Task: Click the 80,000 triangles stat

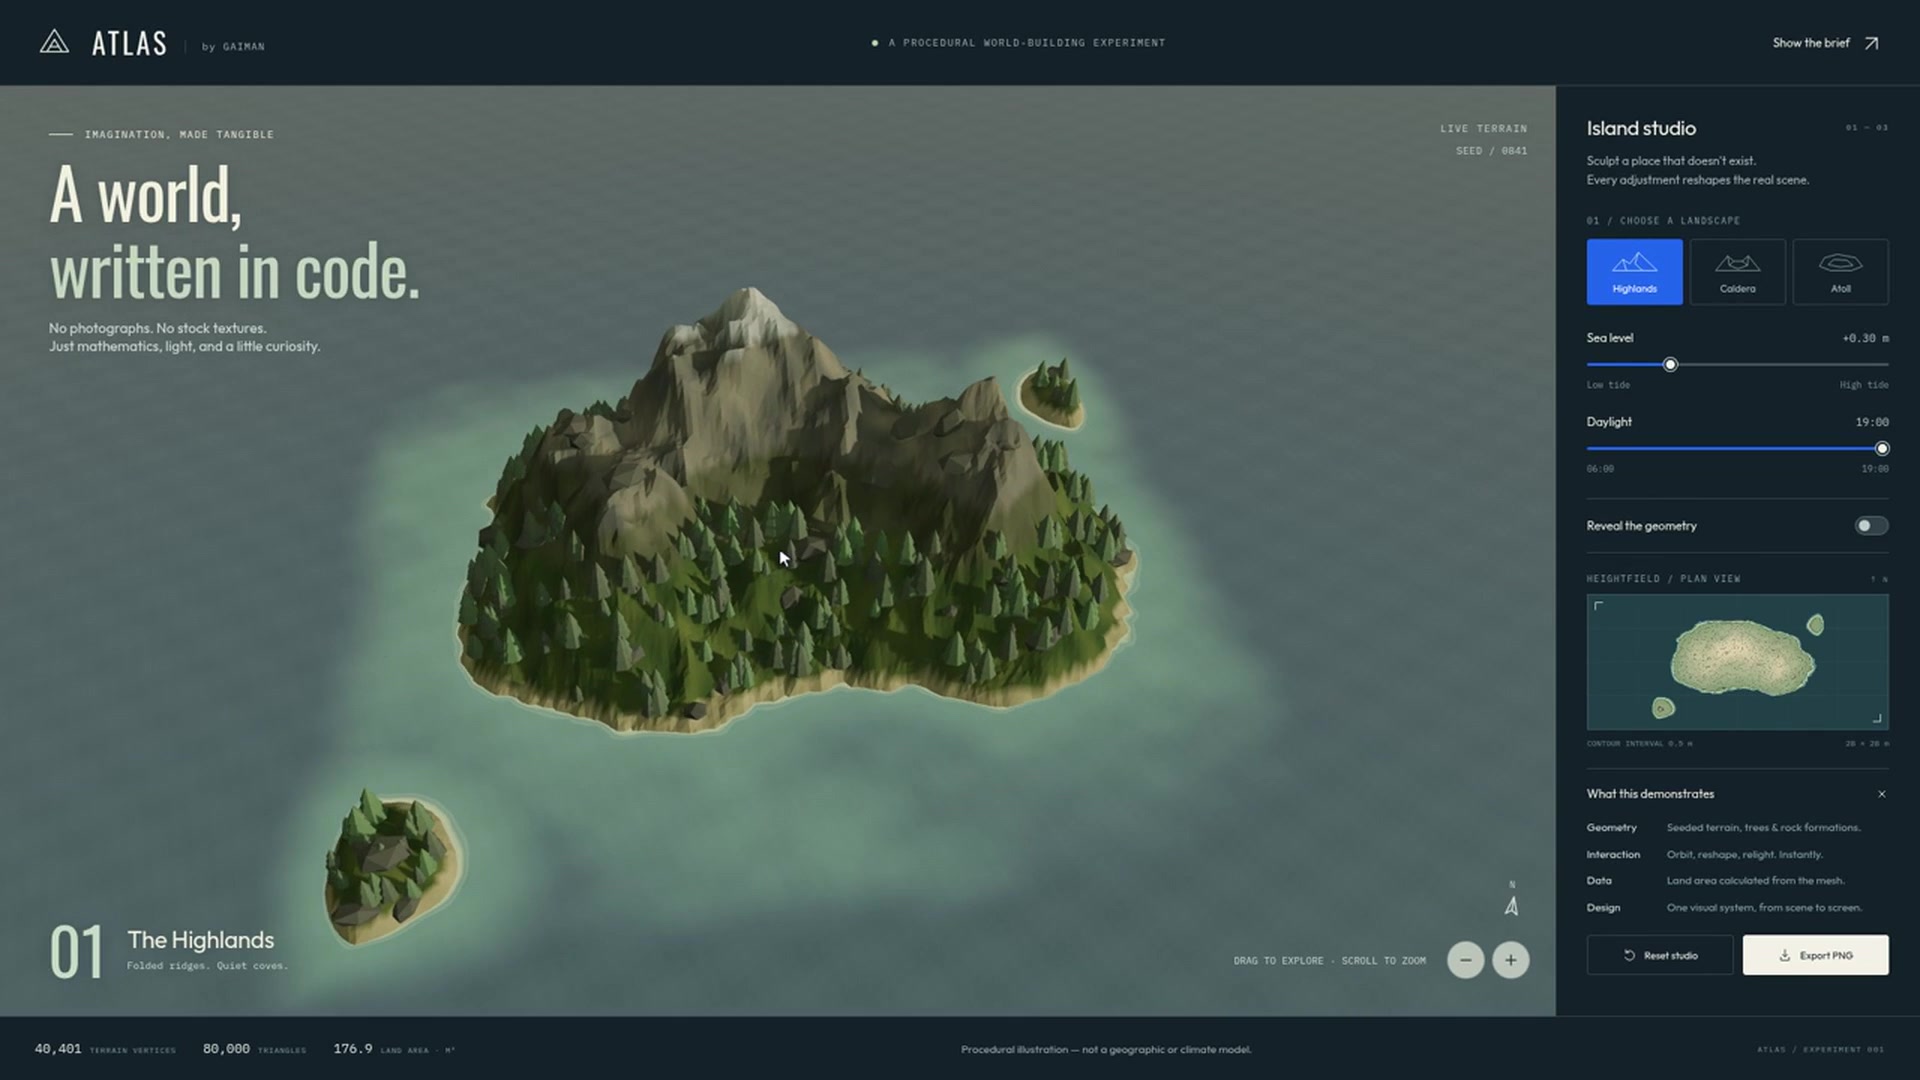Action: click(x=254, y=1049)
